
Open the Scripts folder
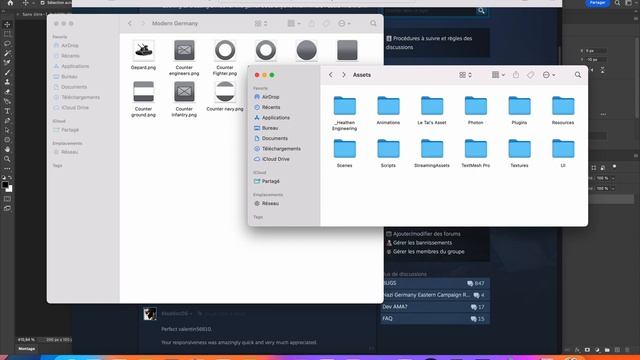coord(388,153)
